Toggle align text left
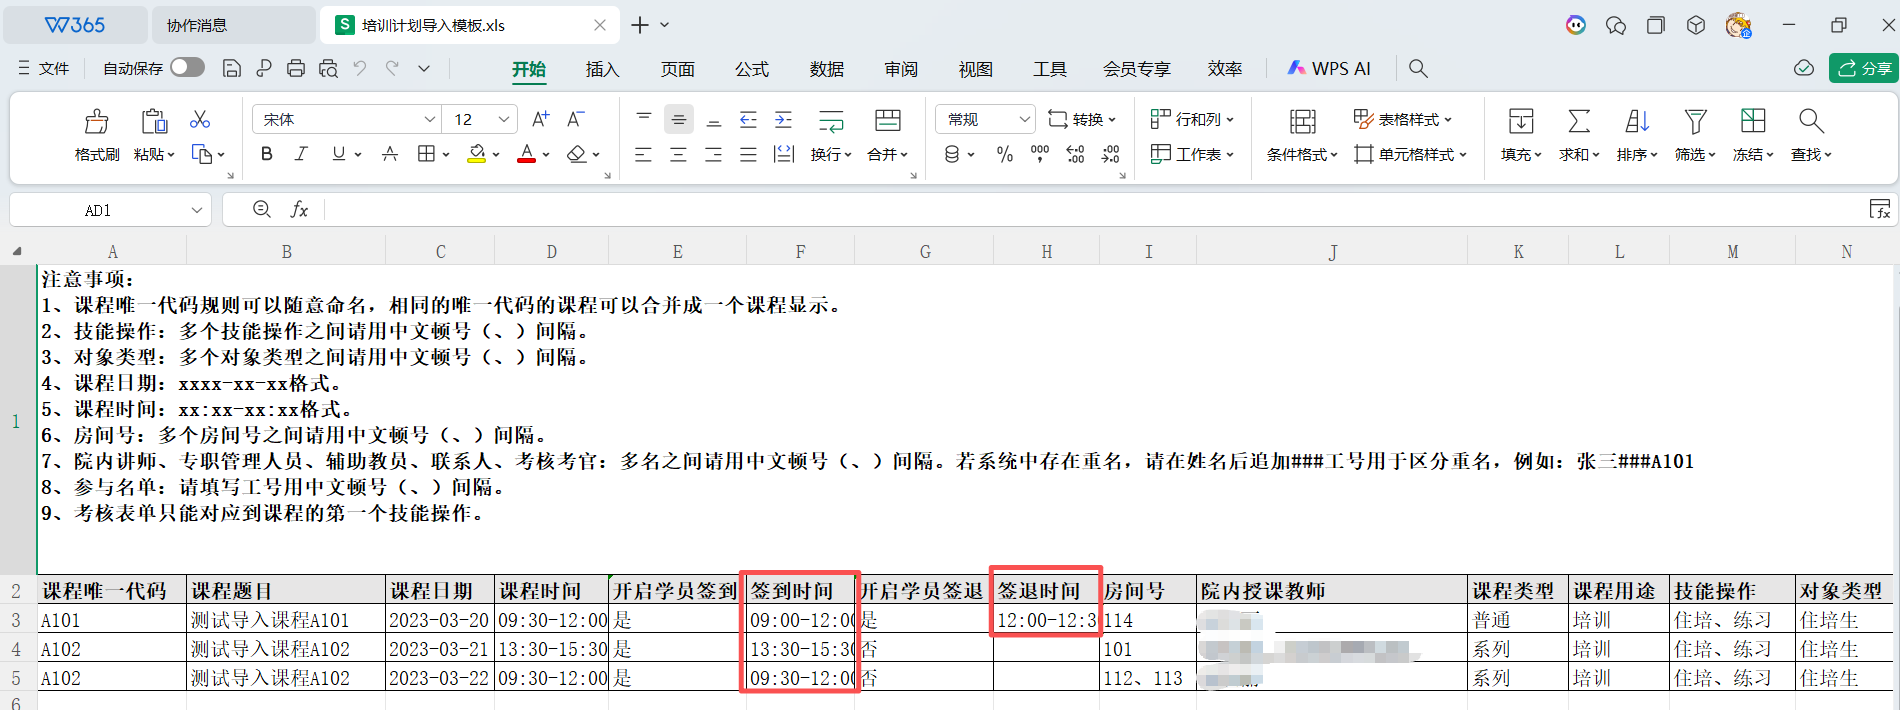The width and height of the screenshot is (1900, 710). 643,154
